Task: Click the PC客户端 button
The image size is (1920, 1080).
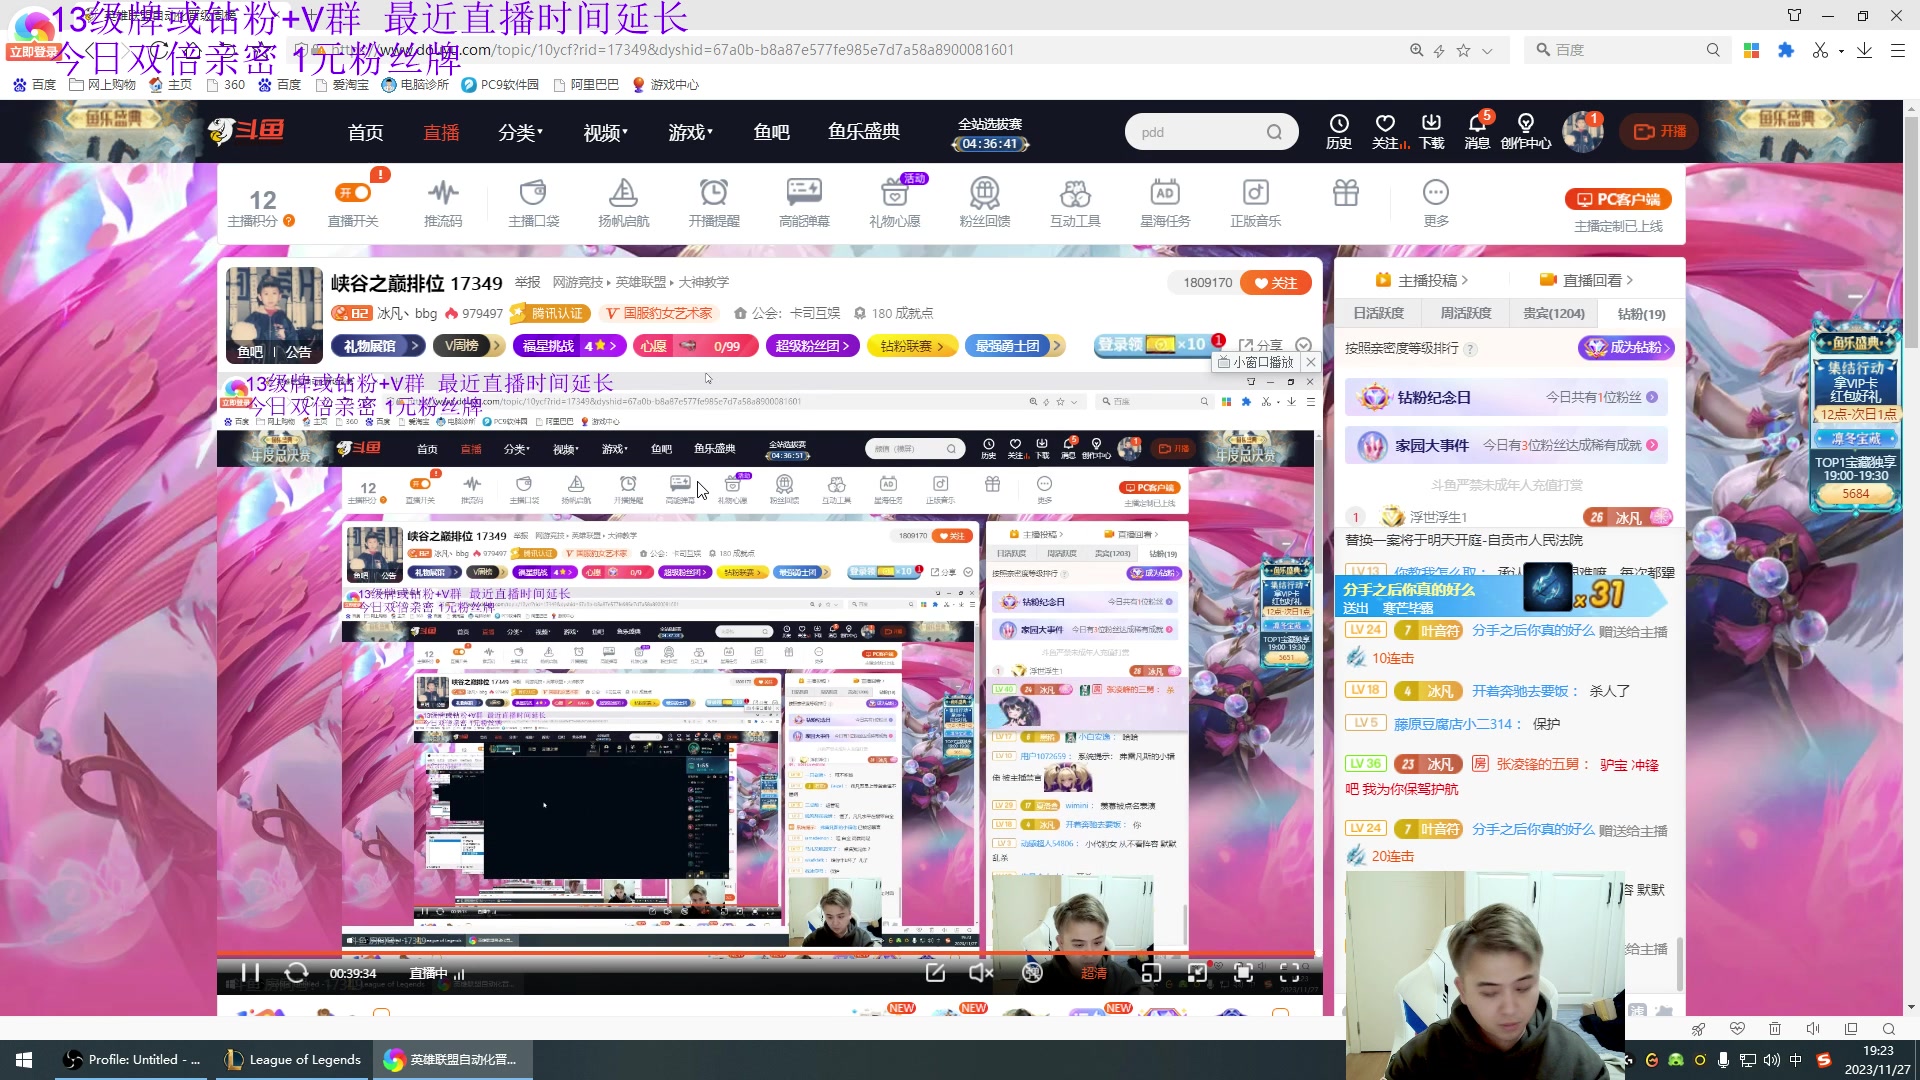Action: (1618, 199)
